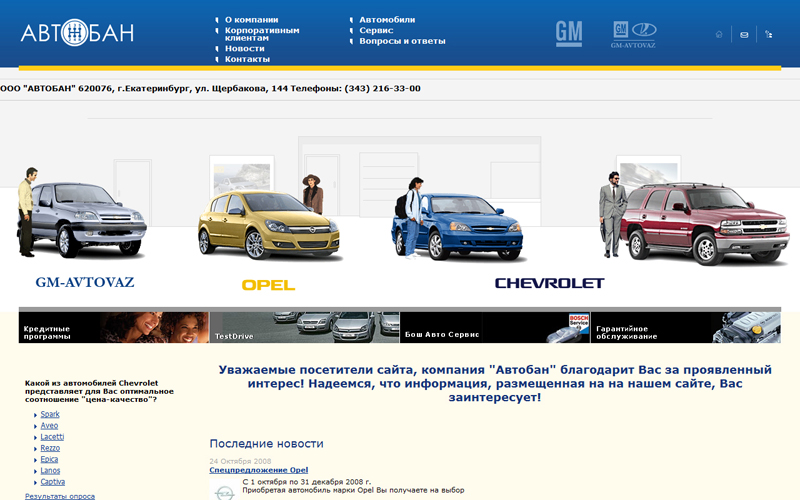
Task: Vote for Spark in the poll
Action: tap(50, 414)
